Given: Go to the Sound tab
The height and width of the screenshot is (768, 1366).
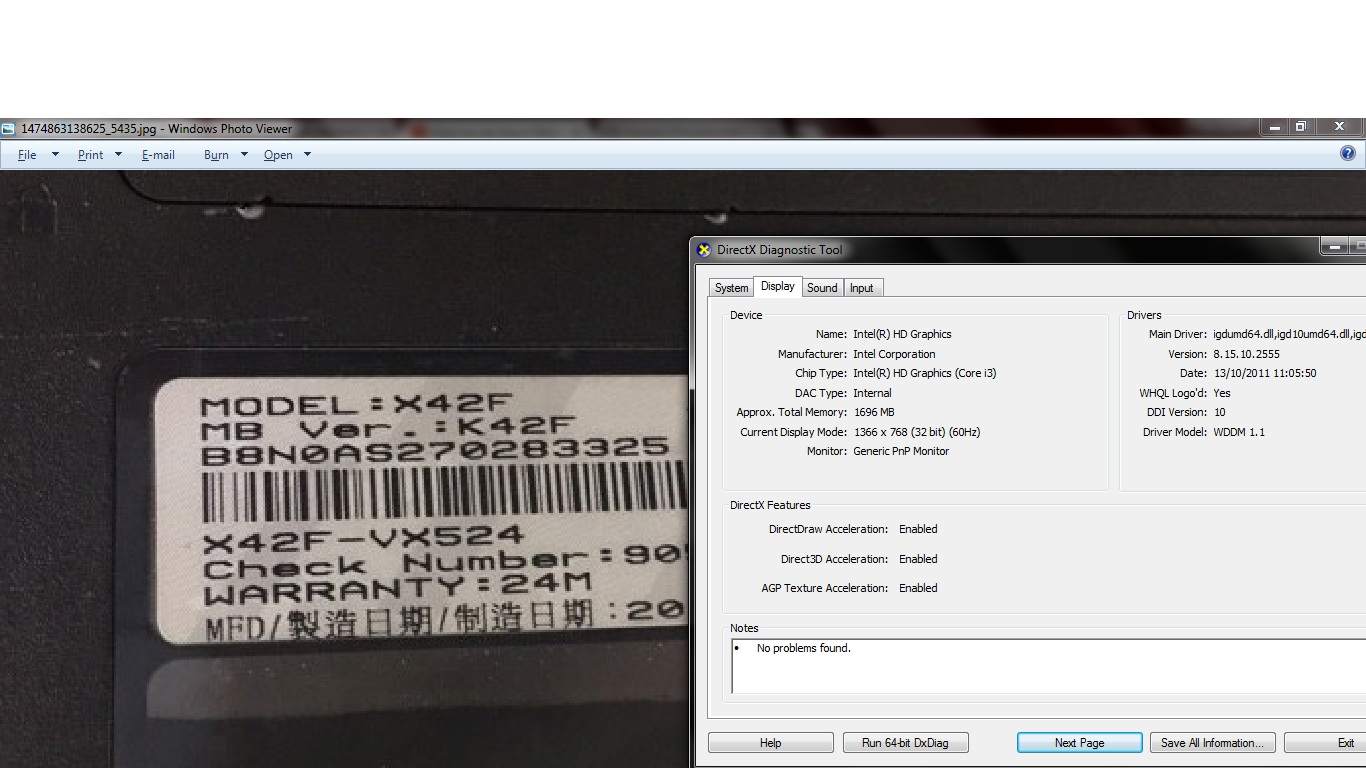Looking at the screenshot, I should click(822, 288).
